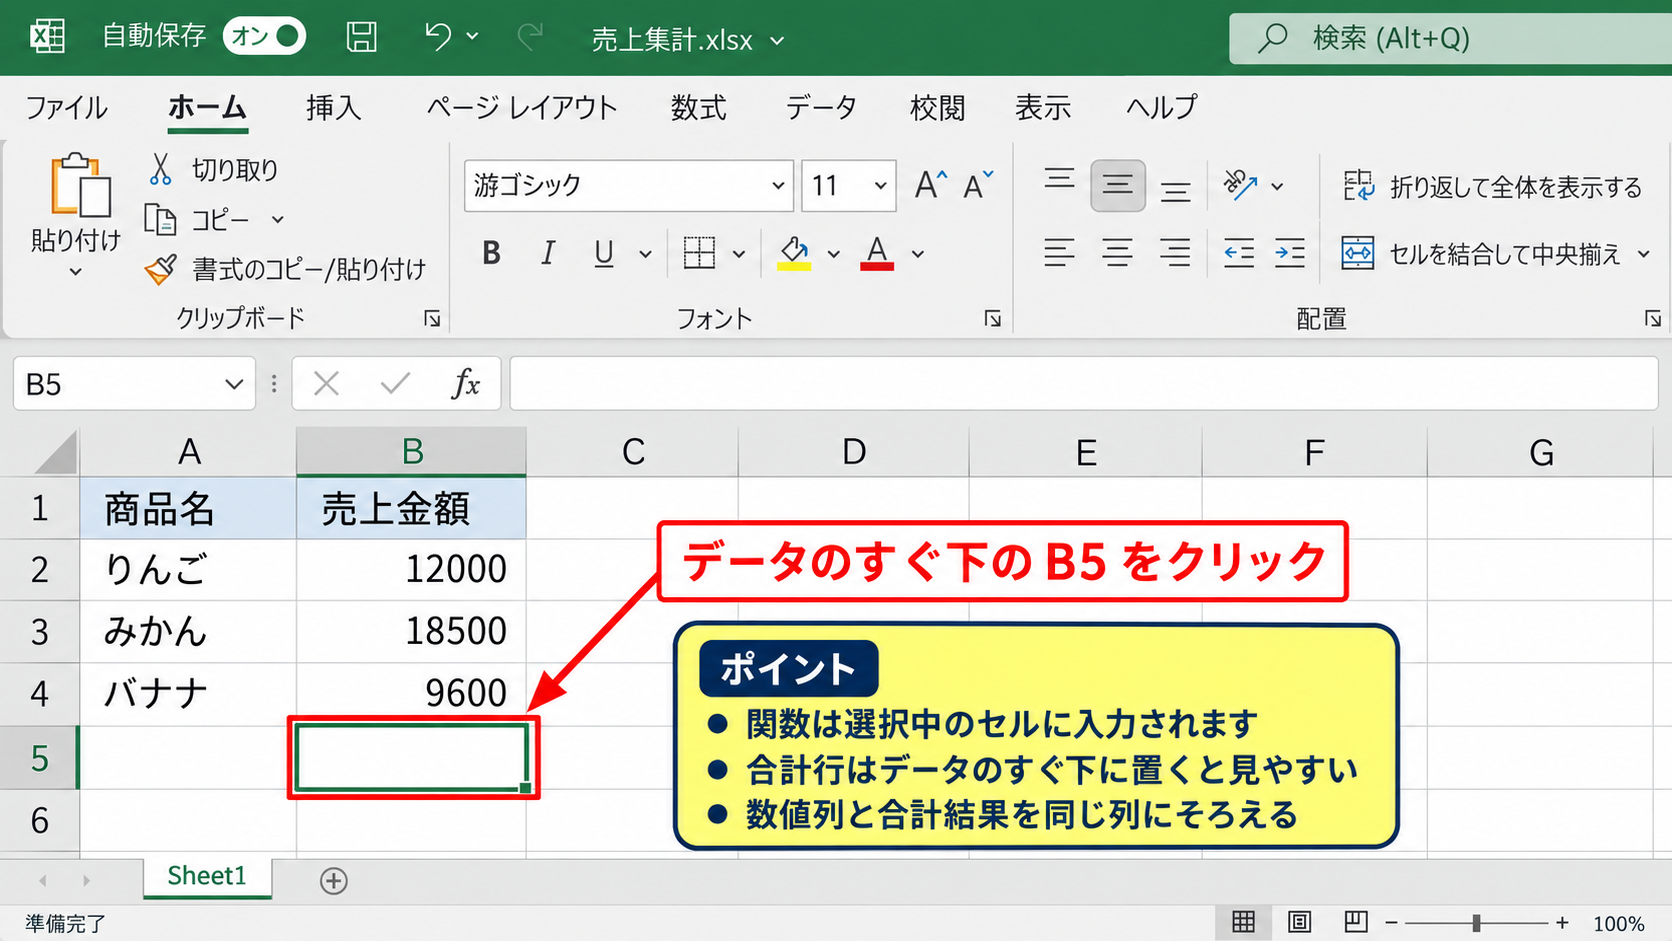Screen dimensions: 1672x941
Task: Switch to the ページ レイアウト tab
Action: [x=521, y=107]
